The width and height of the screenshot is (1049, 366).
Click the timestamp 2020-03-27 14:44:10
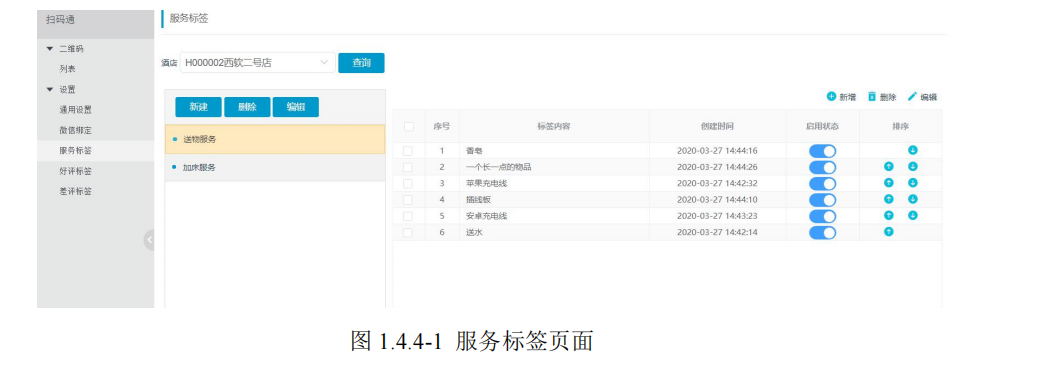click(717, 199)
